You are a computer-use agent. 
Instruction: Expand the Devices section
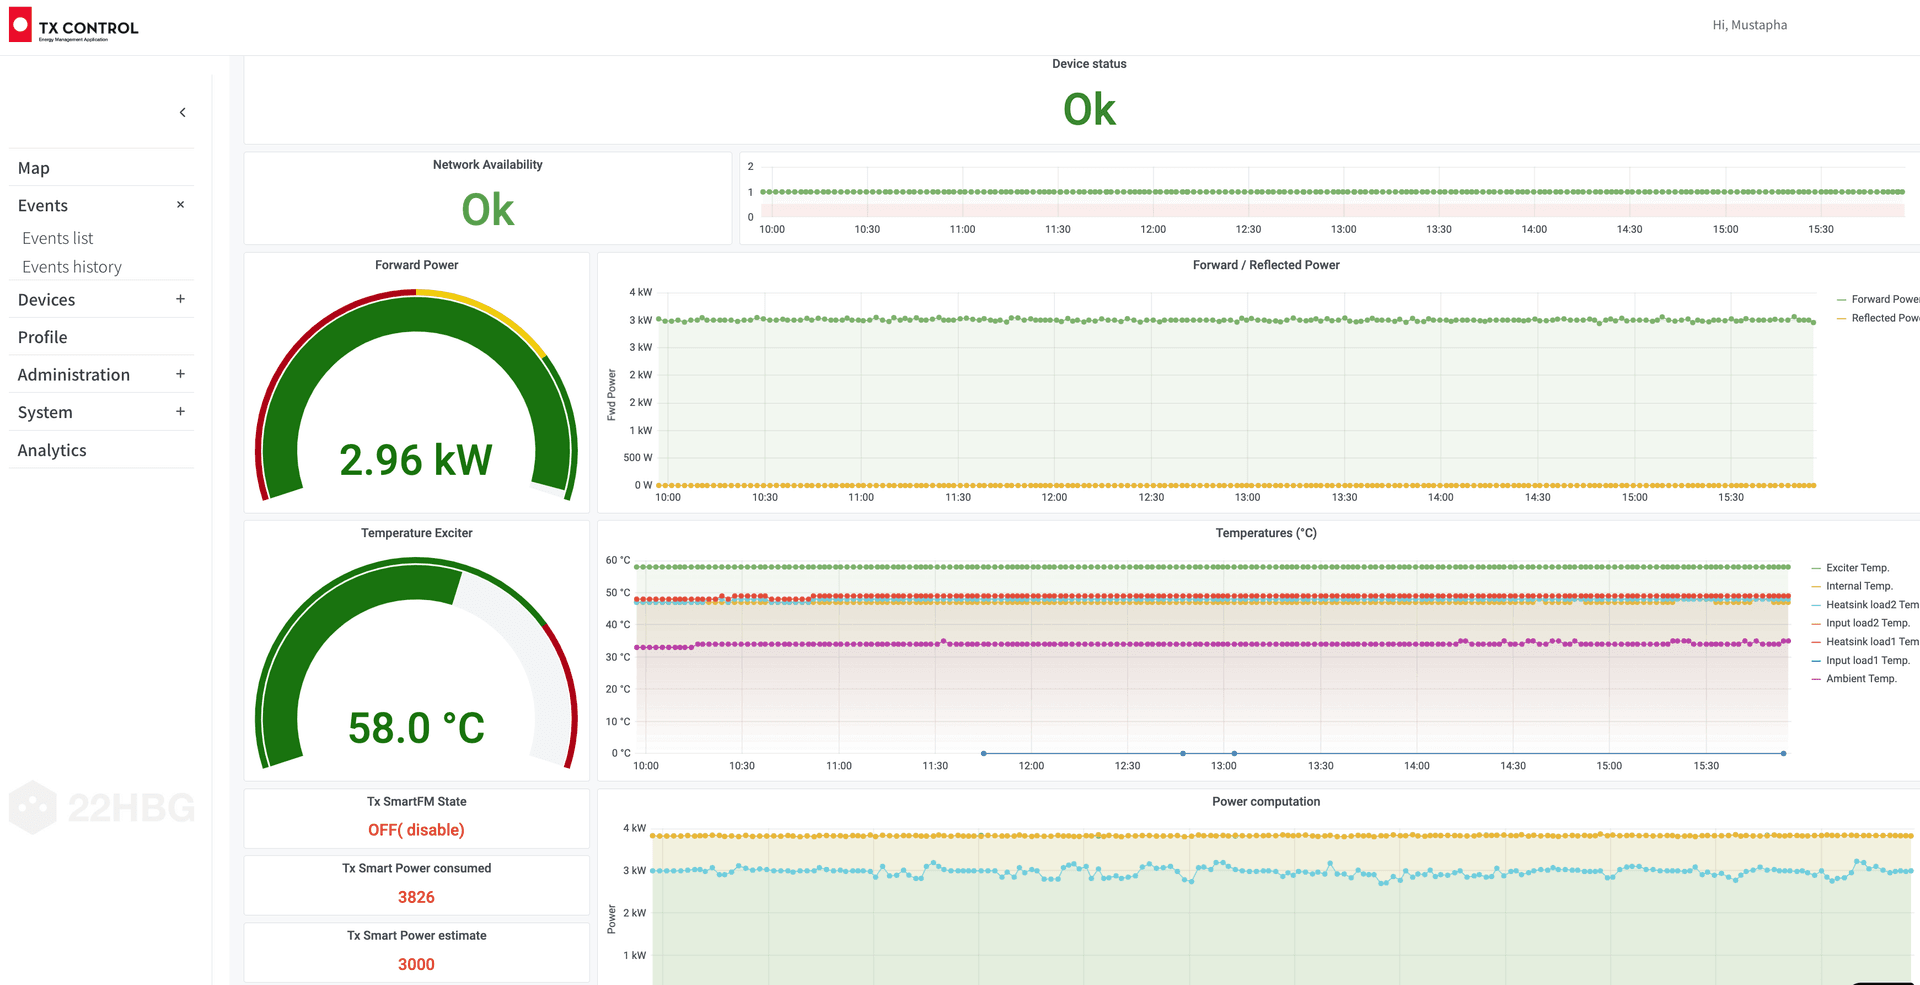pos(180,299)
